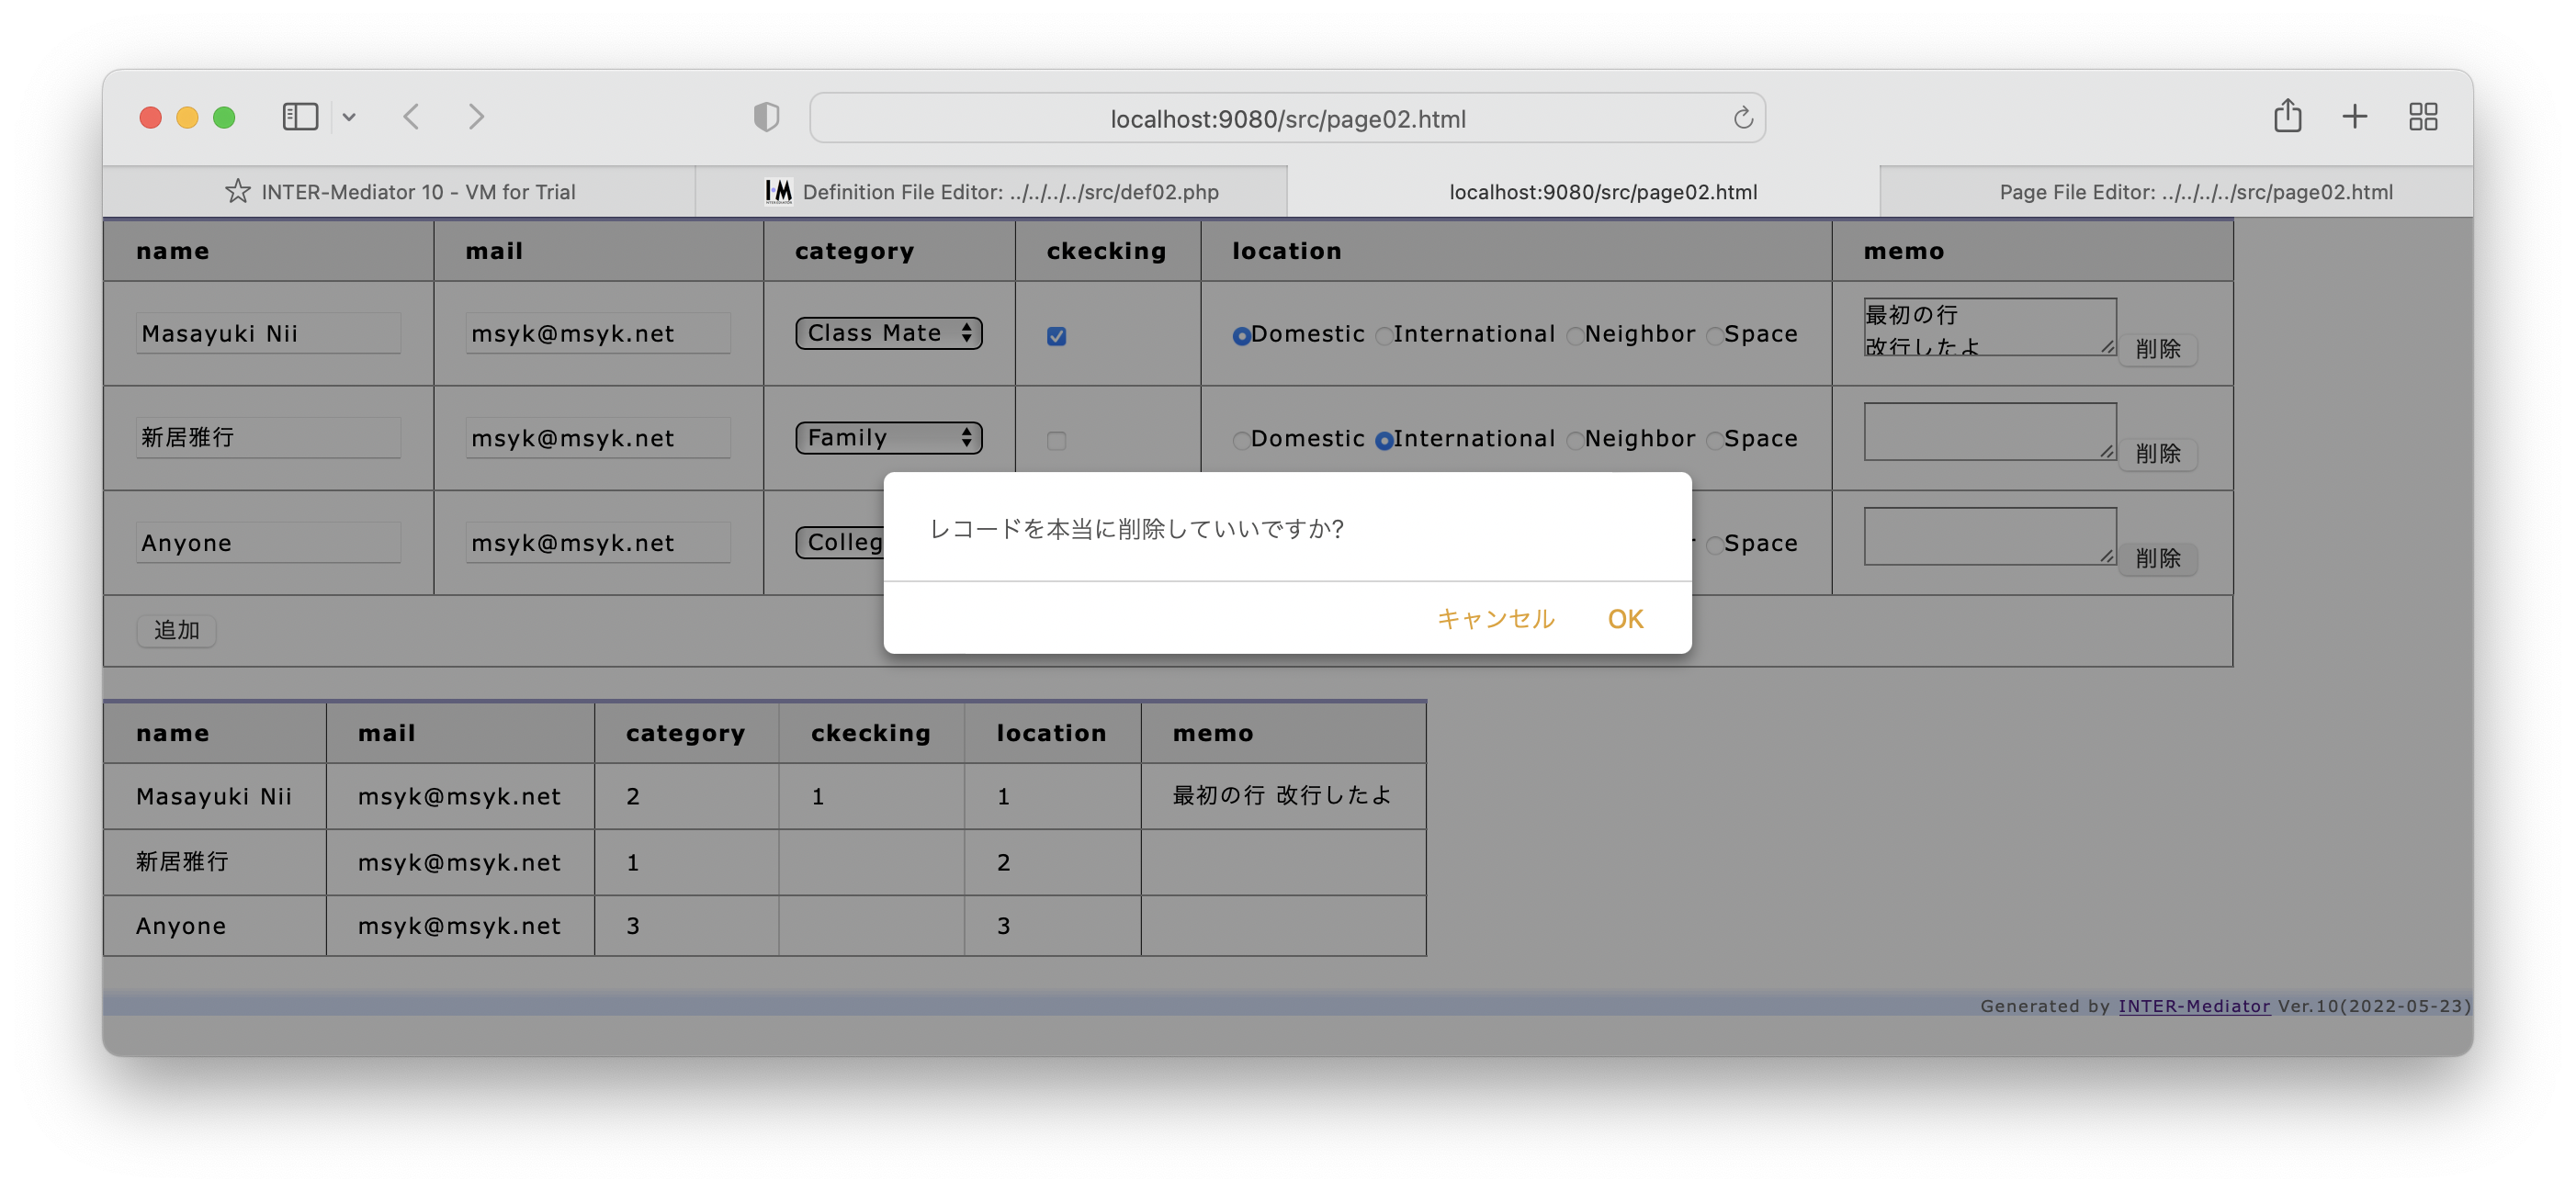
Task: Switch to the INTER-Mediator 10 - VM for Trial tab
Action: click(x=399, y=192)
